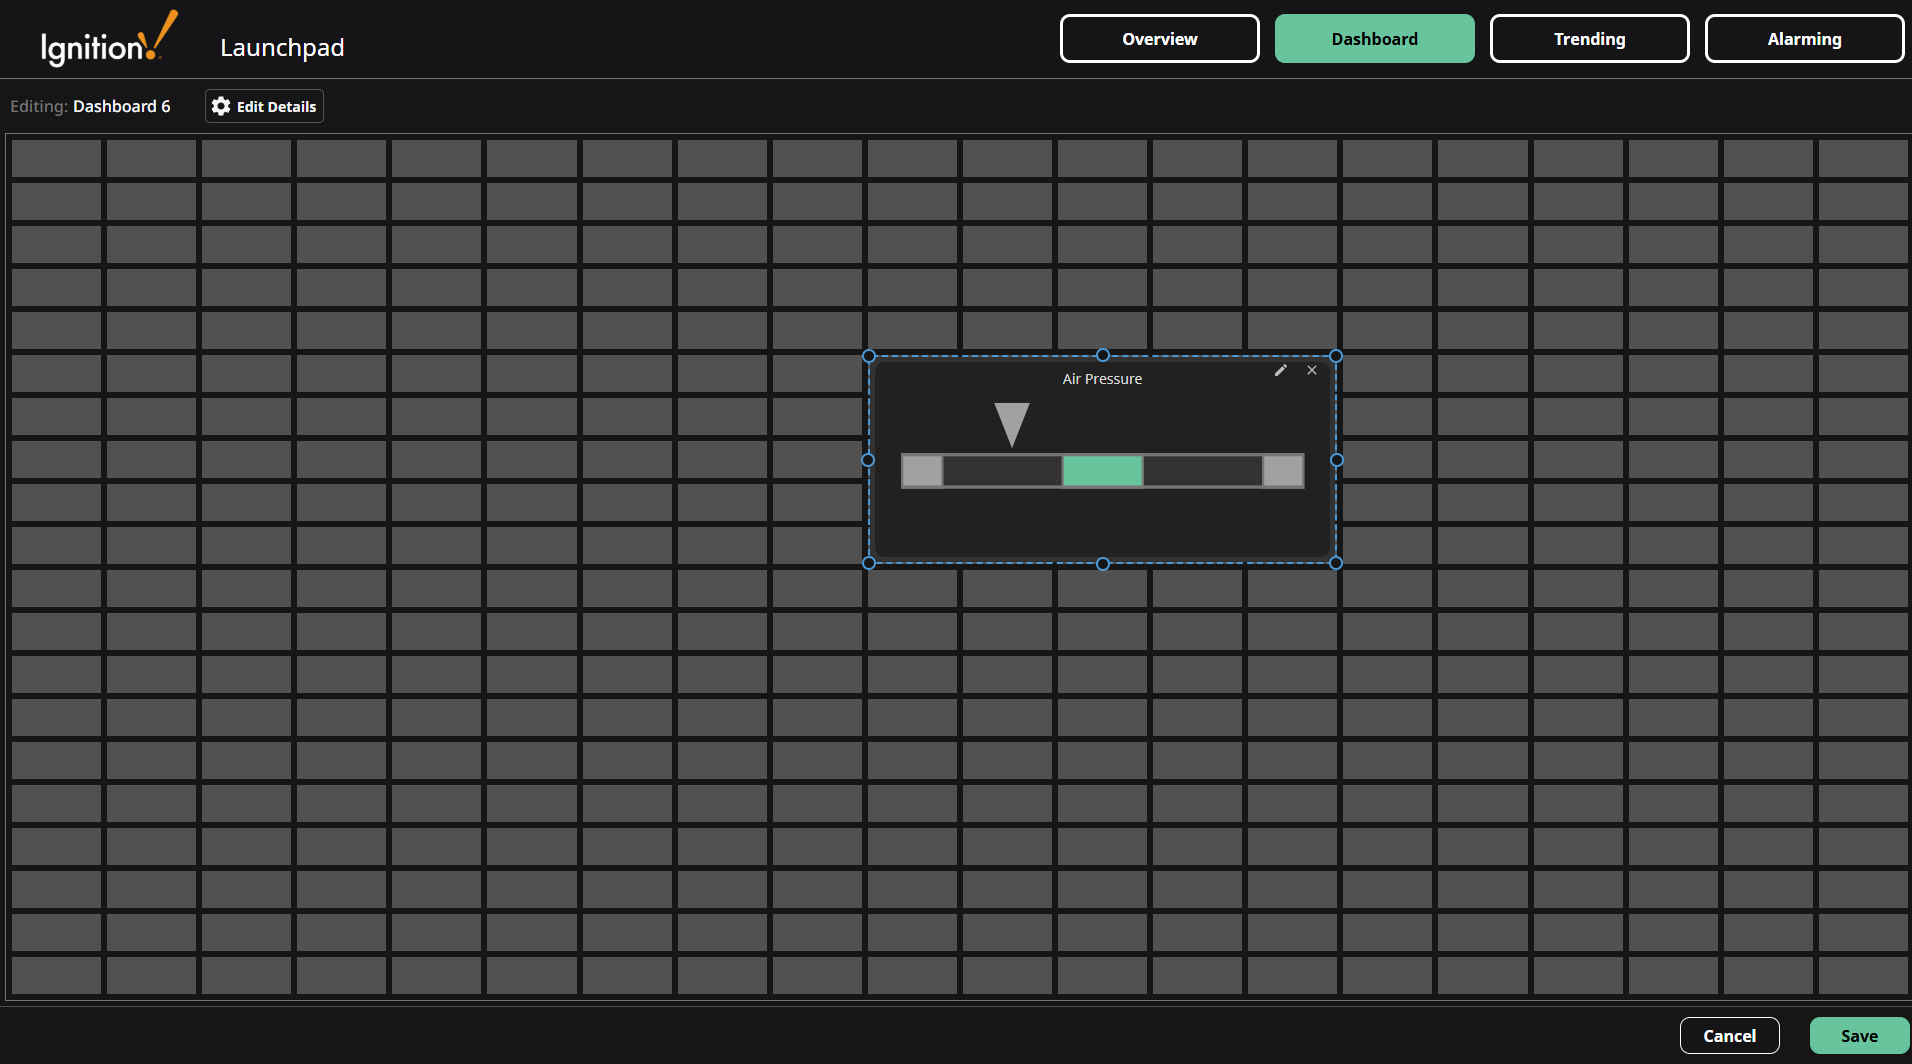Click the gear icon beside Edit Details
This screenshot has width=1912, height=1064.
pyautogui.click(x=220, y=106)
